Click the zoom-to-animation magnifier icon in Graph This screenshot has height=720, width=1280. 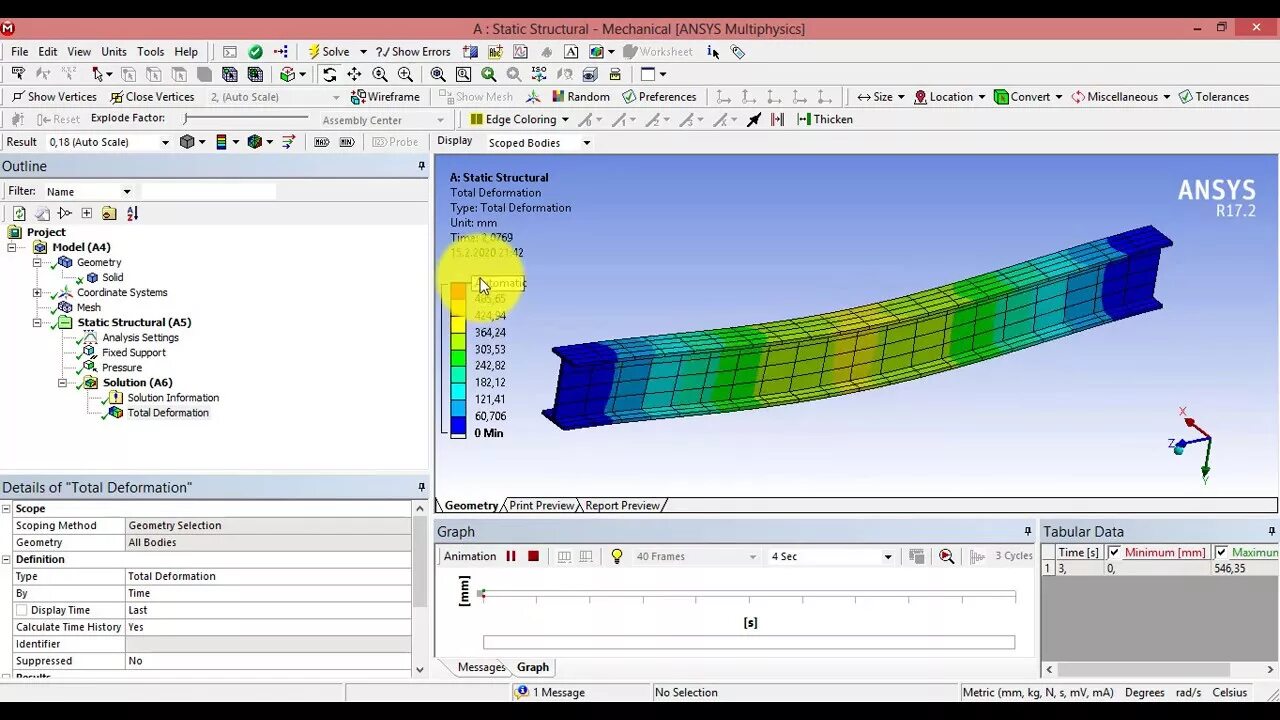(946, 557)
